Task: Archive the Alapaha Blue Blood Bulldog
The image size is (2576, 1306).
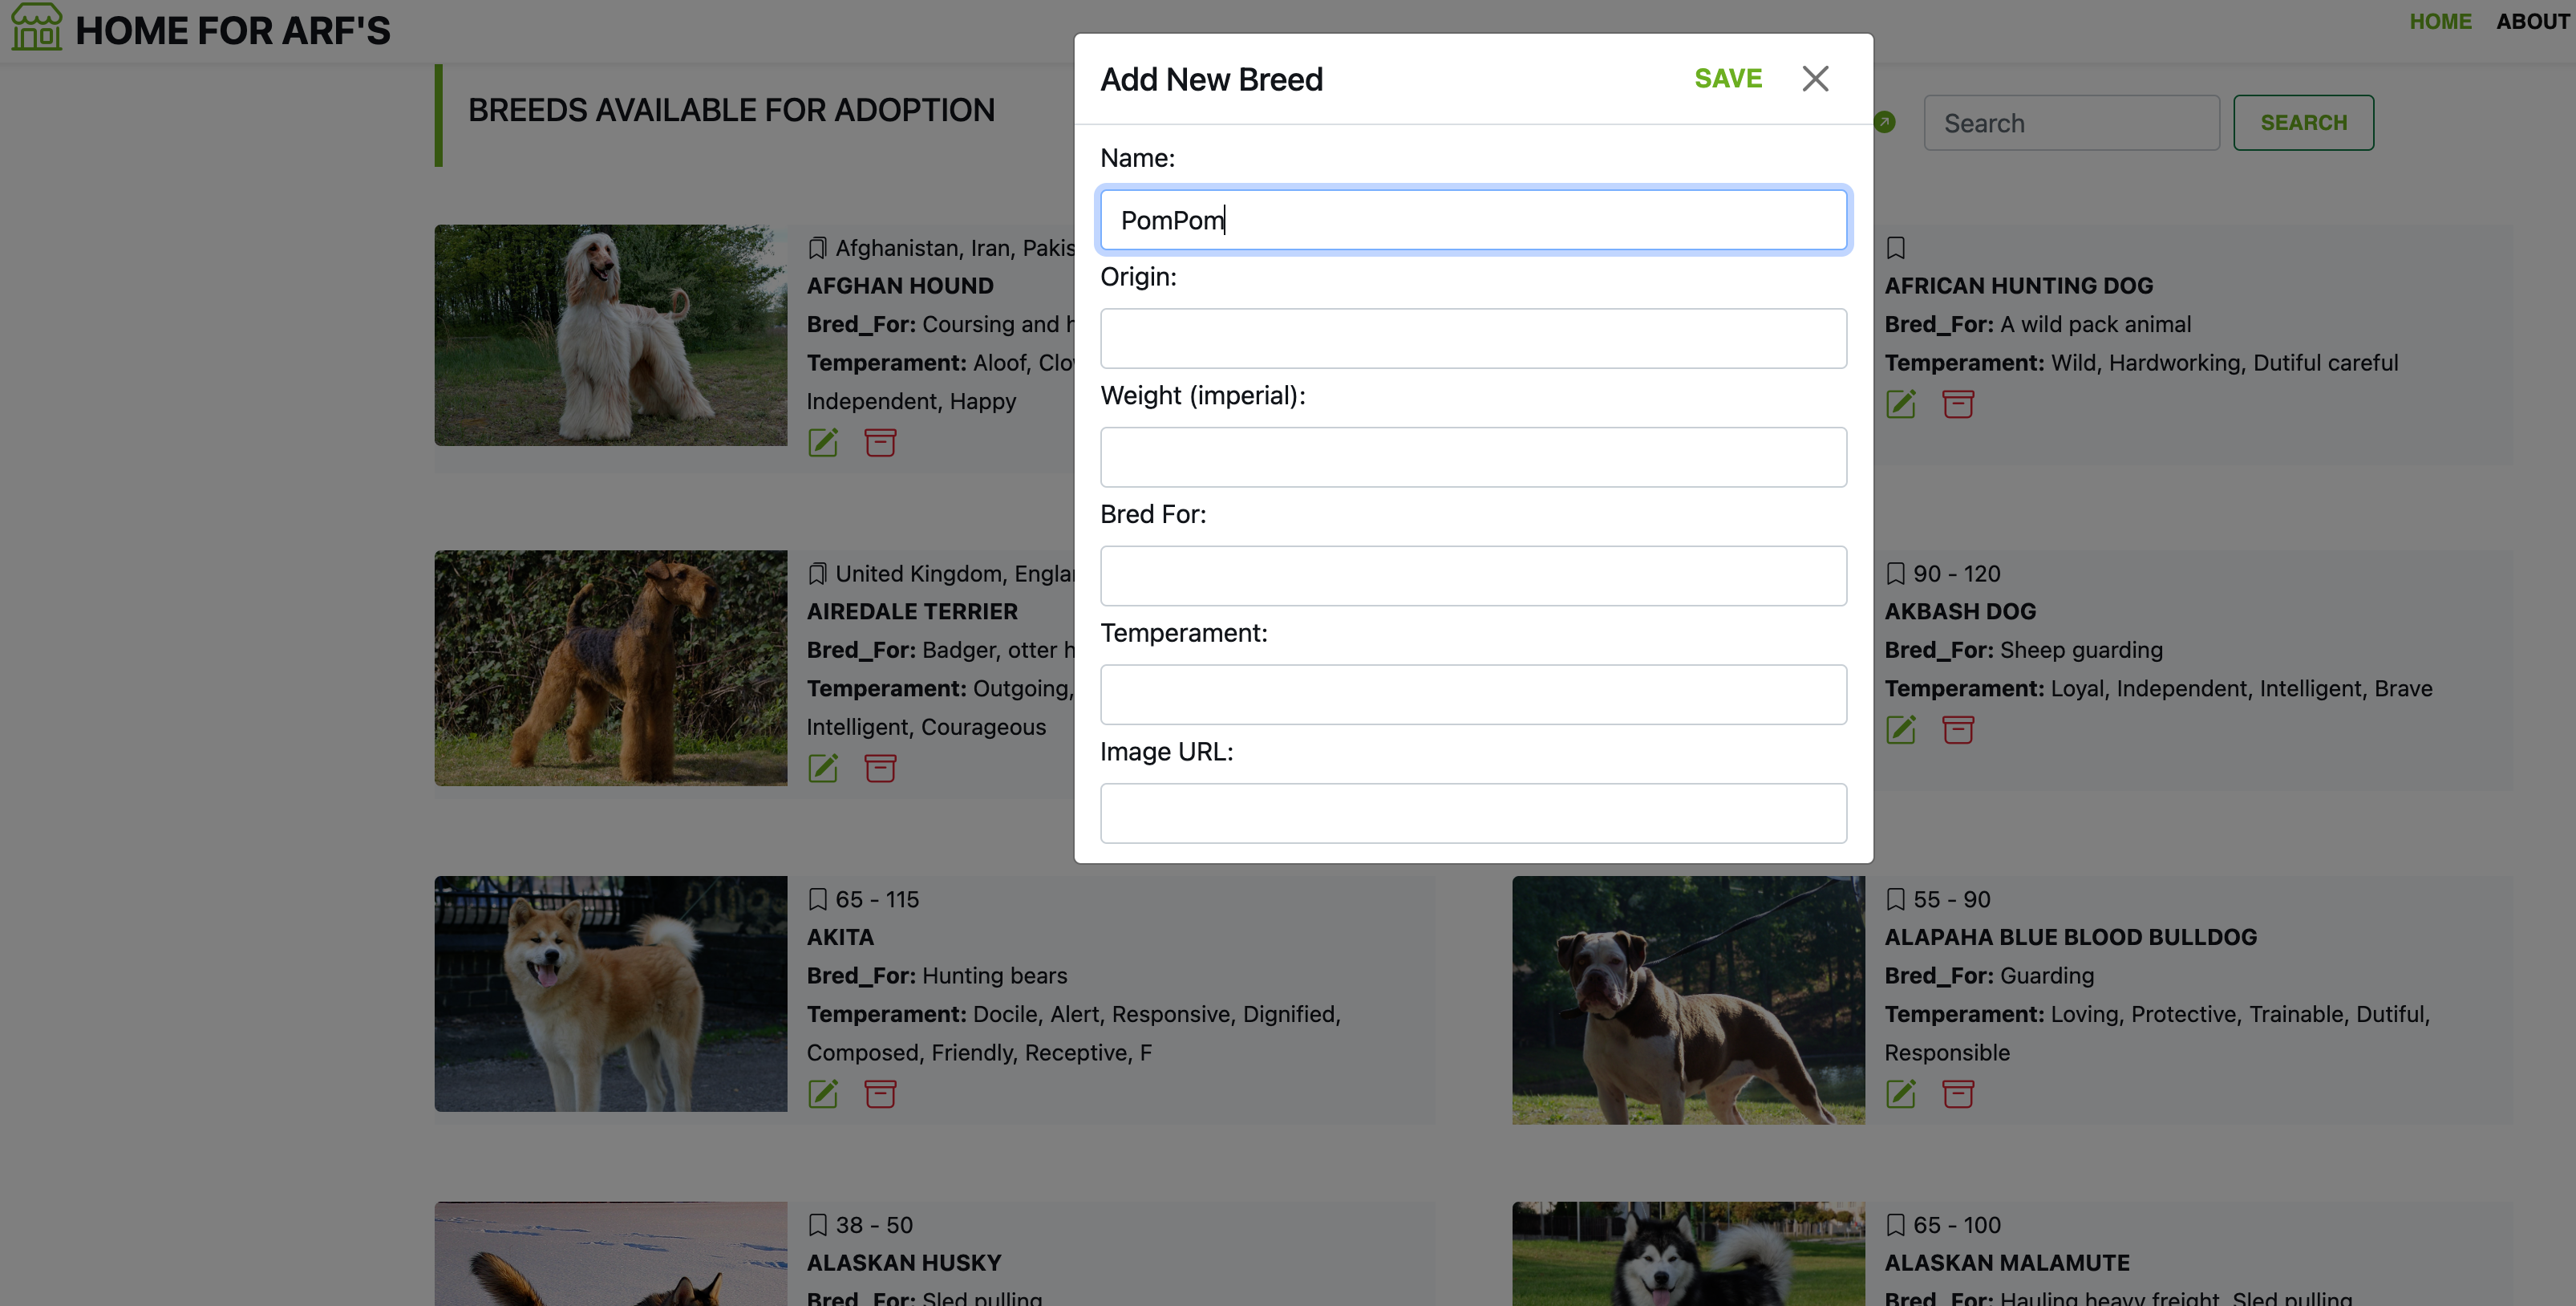Action: (1958, 1093)
